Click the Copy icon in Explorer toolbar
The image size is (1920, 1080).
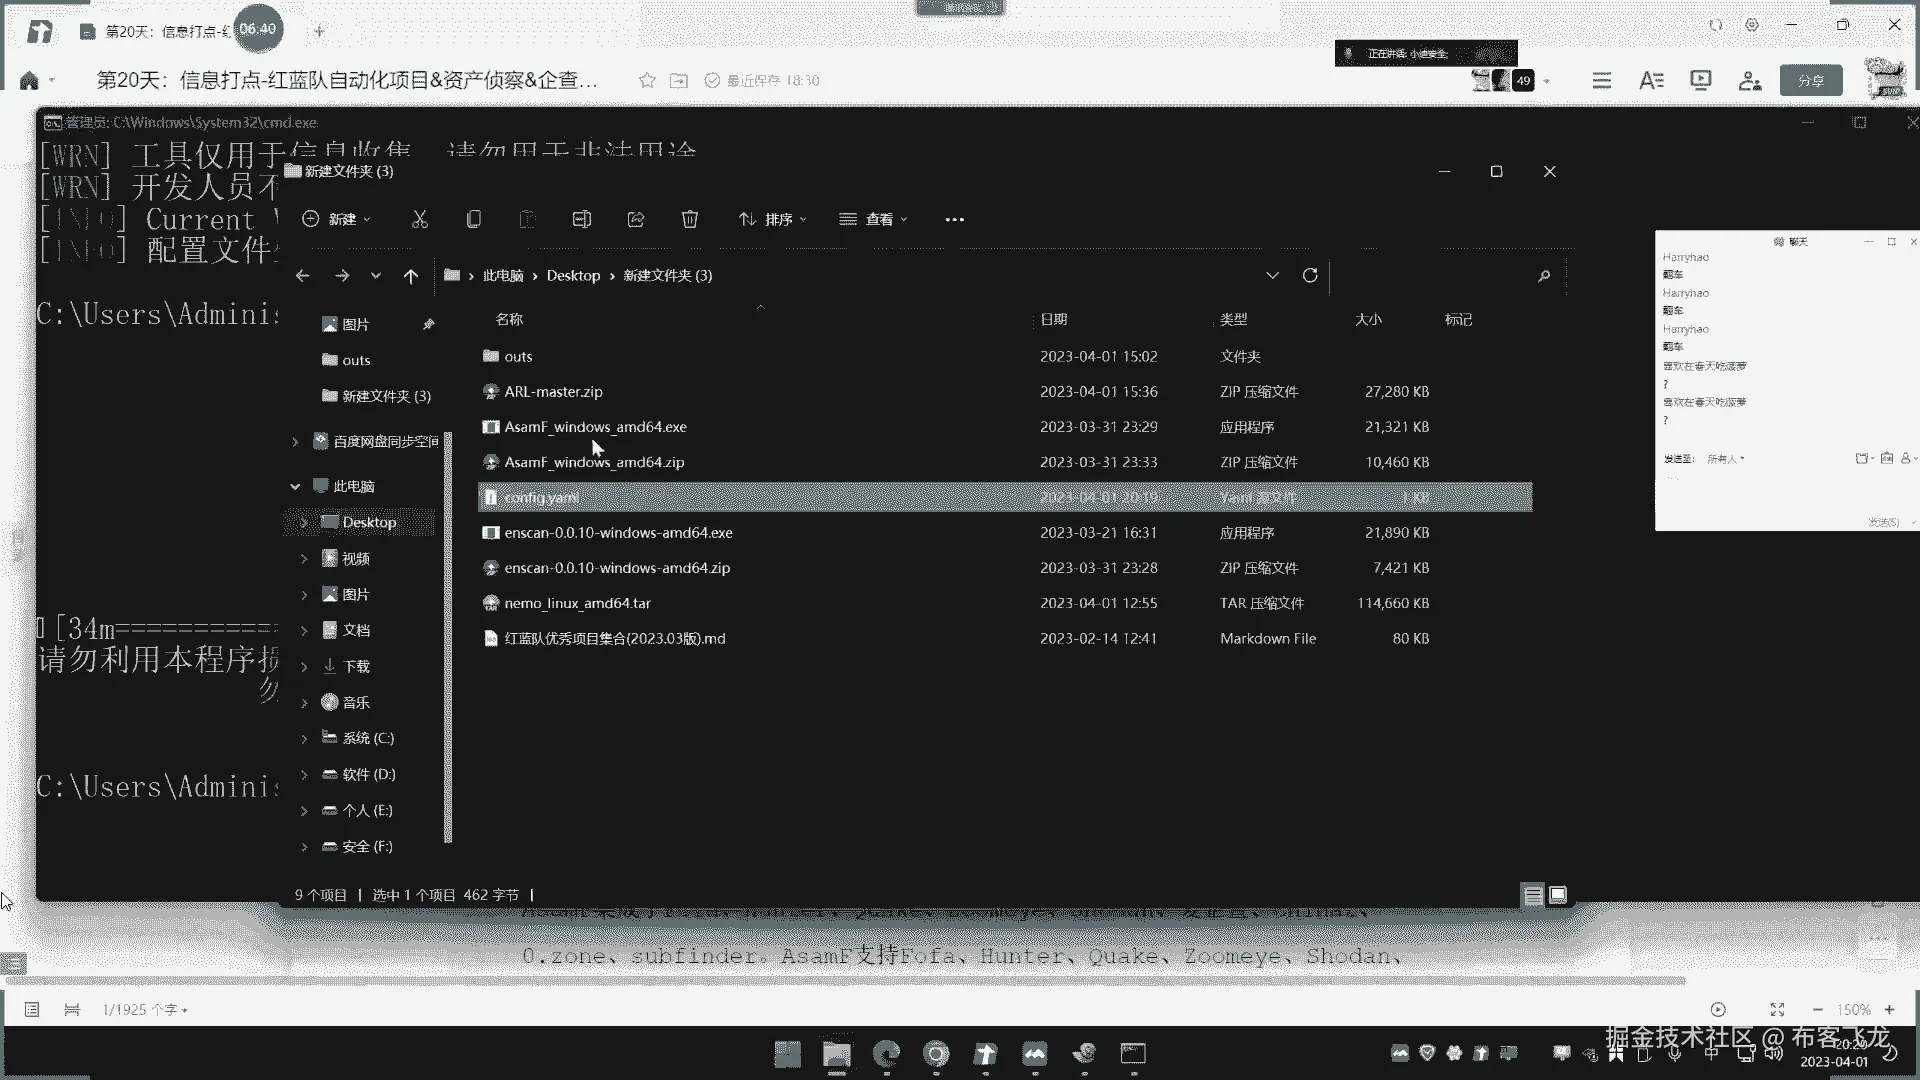(x=474, y=219)
